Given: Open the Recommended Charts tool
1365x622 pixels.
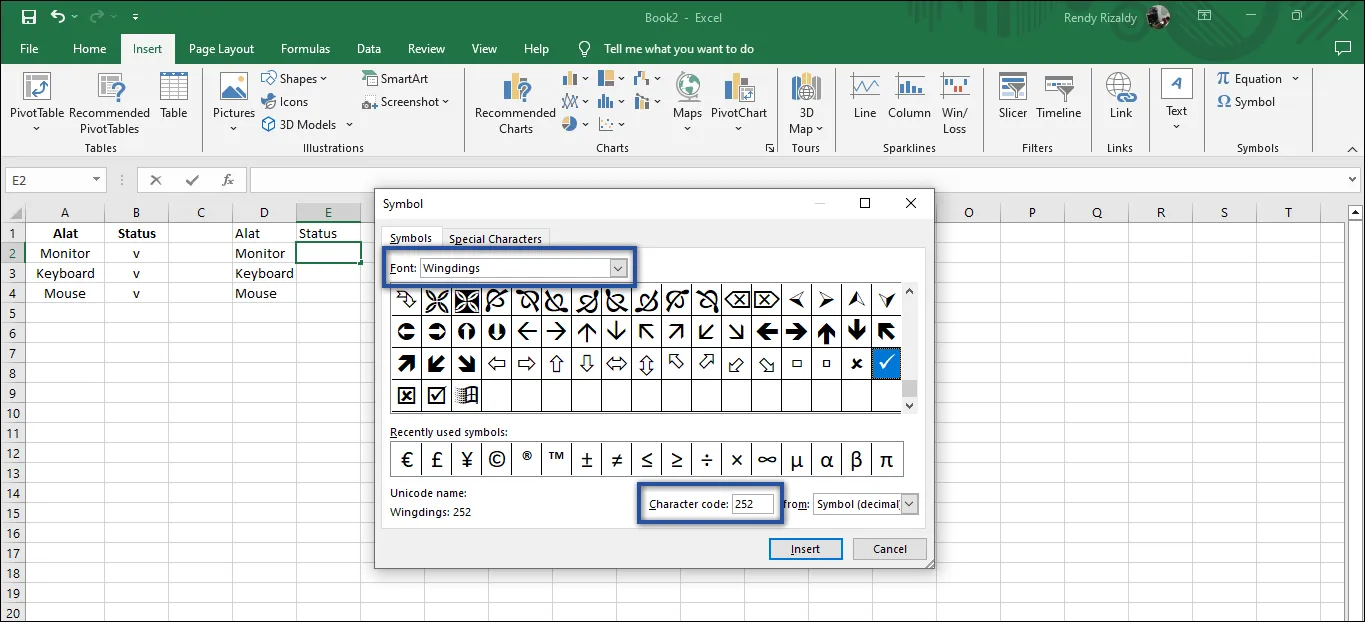Looking at the screenshot, I should pos(515,92).
